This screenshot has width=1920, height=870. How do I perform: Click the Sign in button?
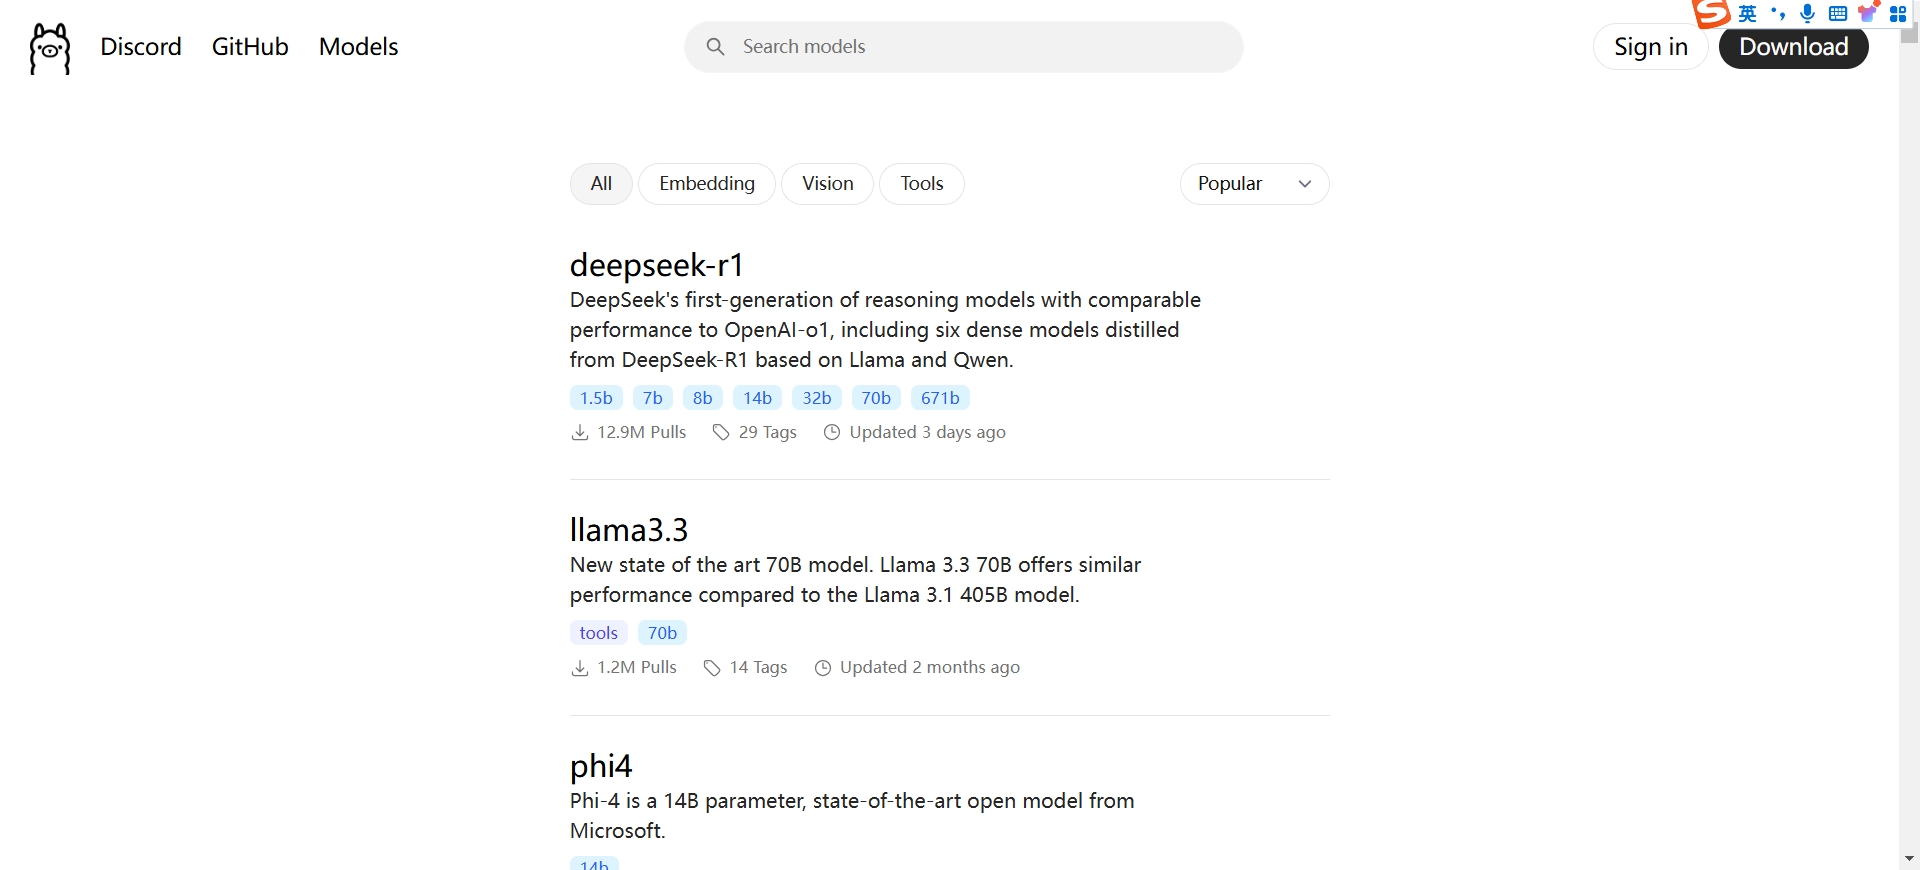1650,47
